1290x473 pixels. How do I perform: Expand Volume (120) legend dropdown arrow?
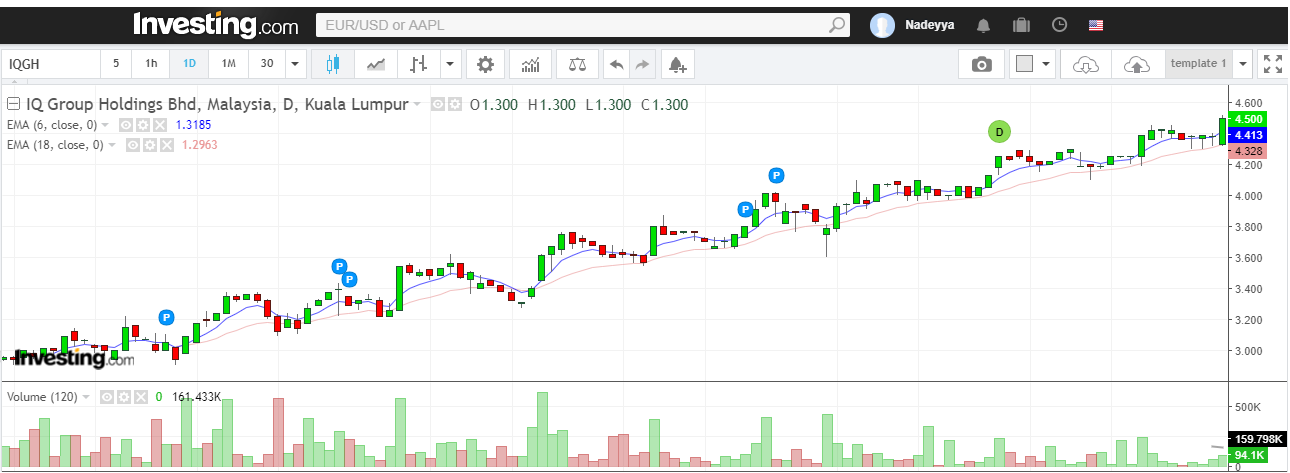click(86, 397)
